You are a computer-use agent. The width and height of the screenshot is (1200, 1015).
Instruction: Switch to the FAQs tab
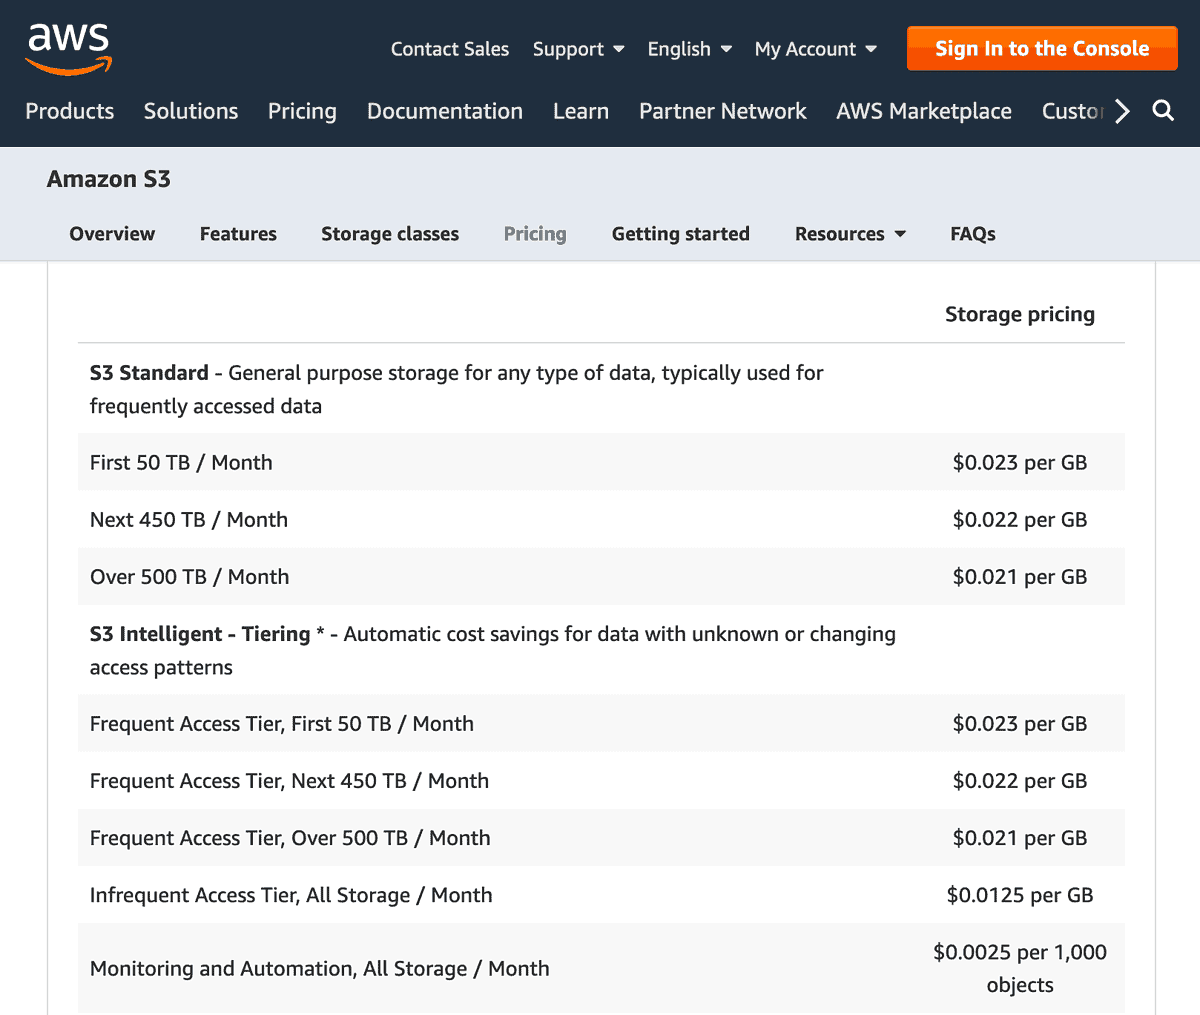click(x=973, y=234)
